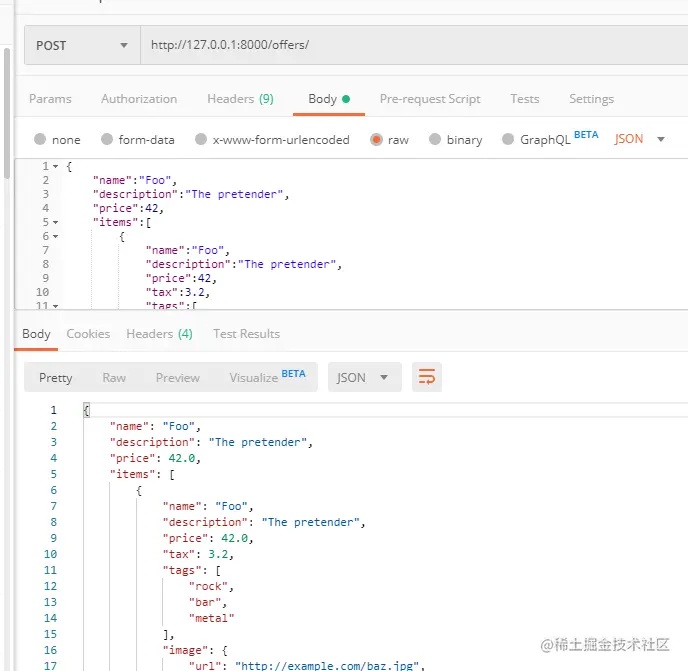Open the response JSON format dropdown
Screen dimensions: 688x671
pyautogui.click(x=364, y=377)
